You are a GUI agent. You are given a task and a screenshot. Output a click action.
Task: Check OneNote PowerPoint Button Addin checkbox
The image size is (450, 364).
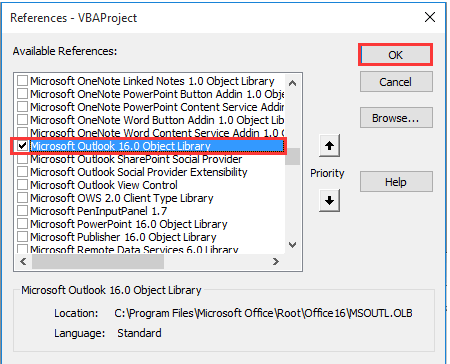click(22, 94)
